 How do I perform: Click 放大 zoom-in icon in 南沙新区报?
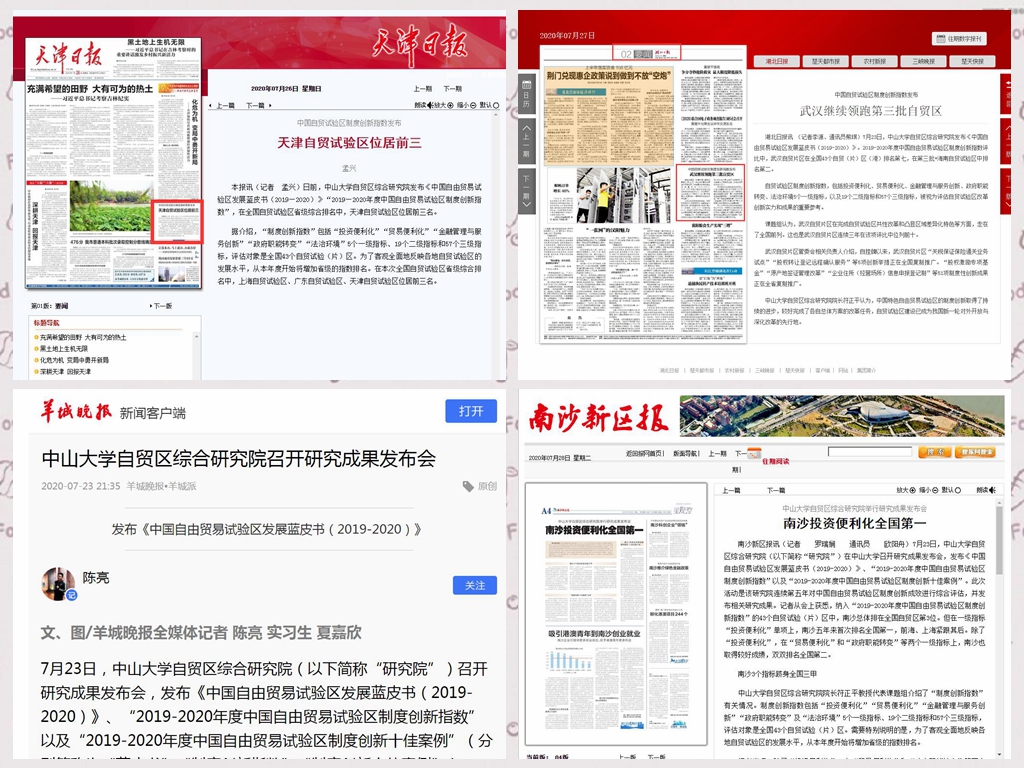(x=912, y=490)
